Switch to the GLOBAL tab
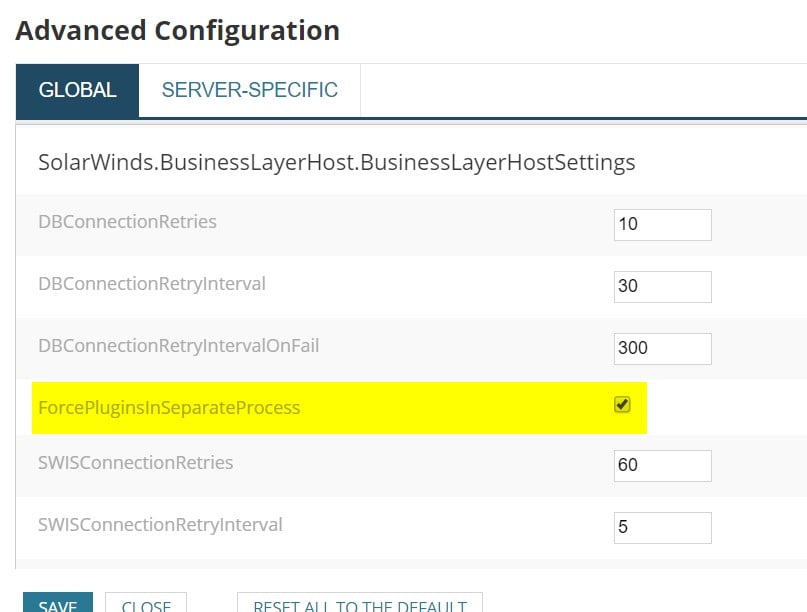This screenshot has height=612, width=807. pyautogui.click(x=77, y=90)
